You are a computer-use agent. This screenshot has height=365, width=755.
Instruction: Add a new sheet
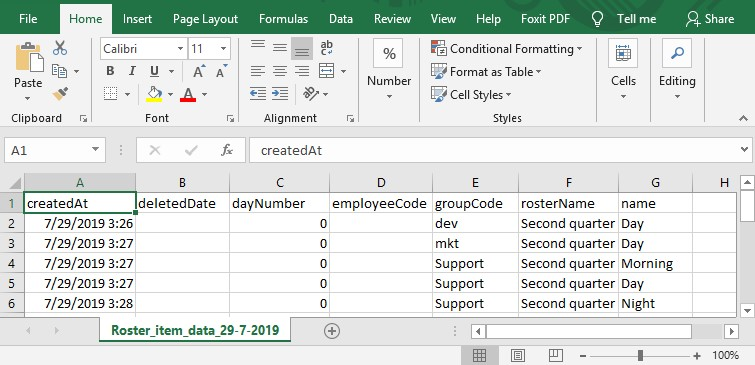(332, 331)
